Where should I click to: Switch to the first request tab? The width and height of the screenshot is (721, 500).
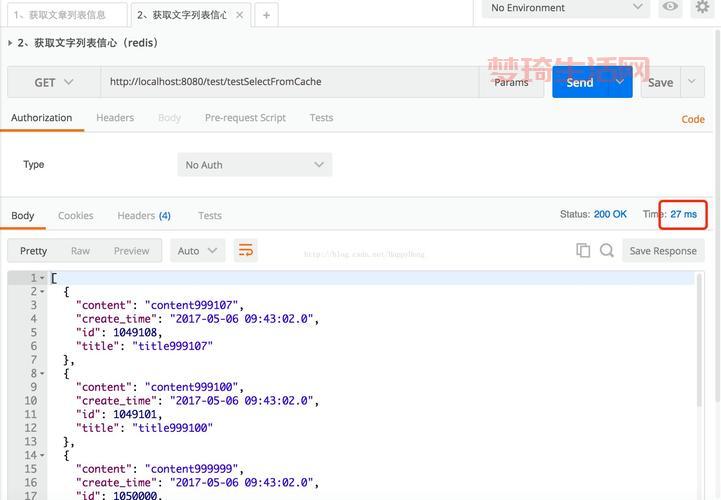point(67,15)
